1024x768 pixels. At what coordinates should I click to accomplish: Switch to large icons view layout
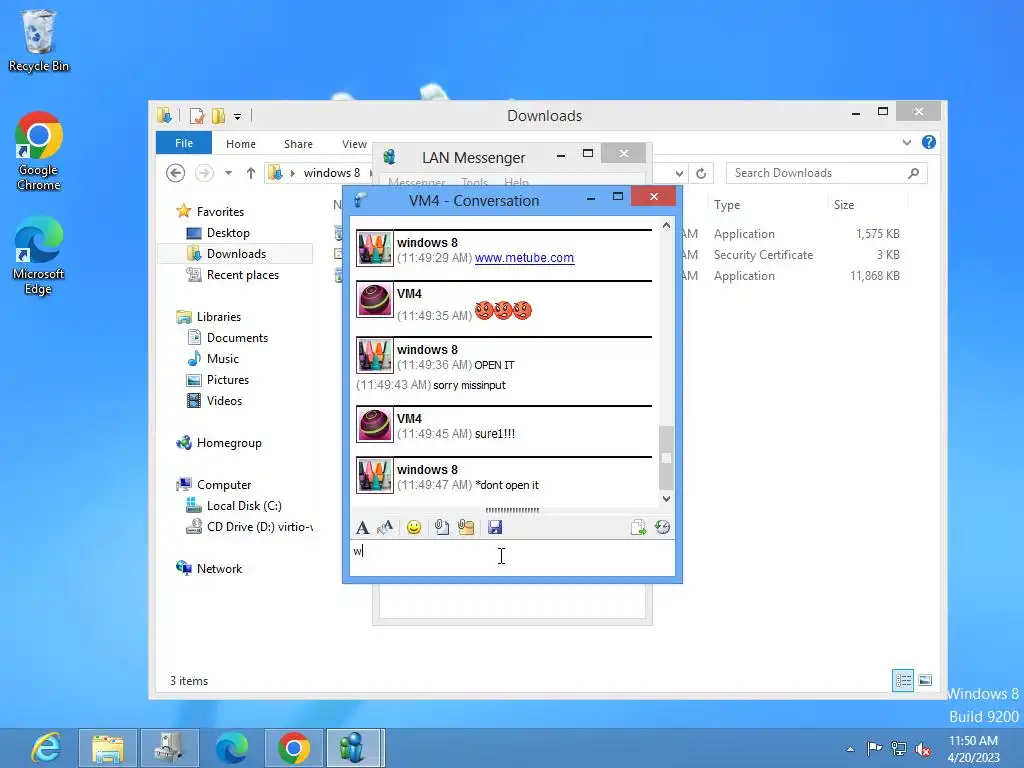click(925, 680)
